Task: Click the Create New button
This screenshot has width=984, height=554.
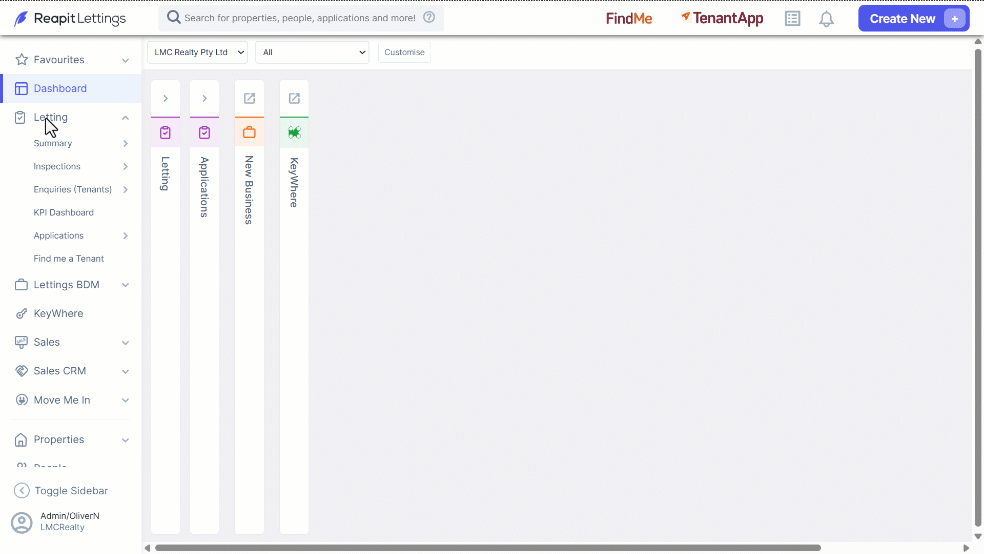Action: point(914,19)
